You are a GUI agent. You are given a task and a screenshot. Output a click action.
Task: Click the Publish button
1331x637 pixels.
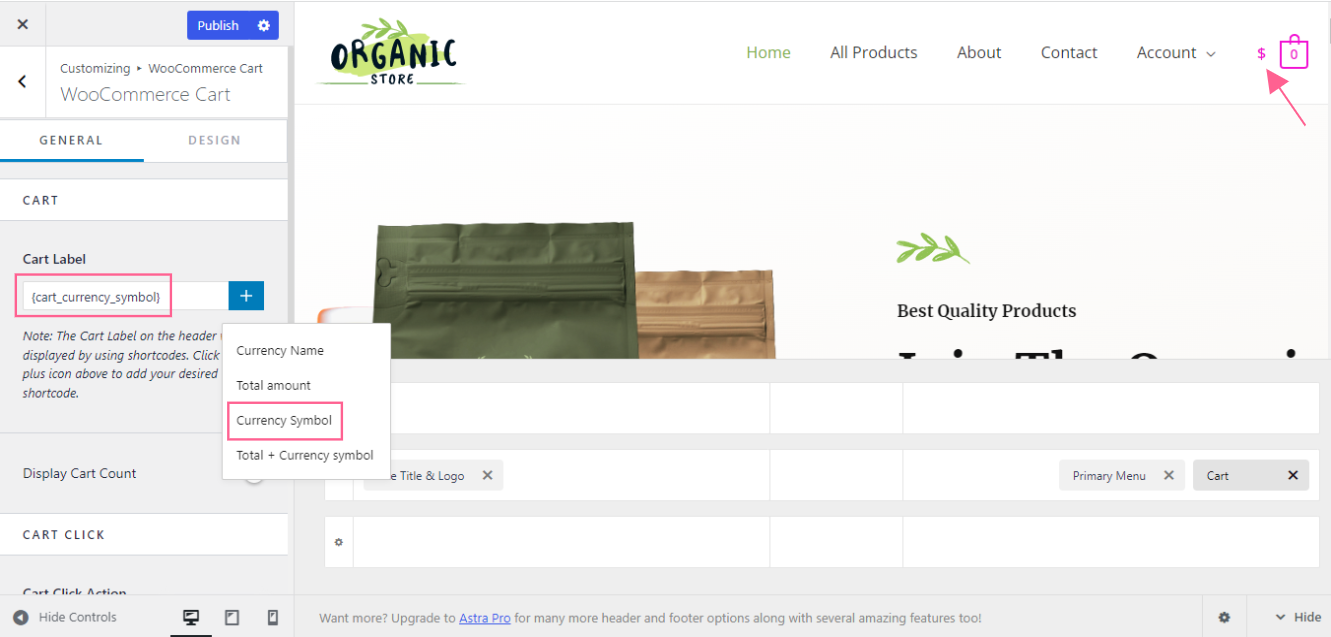pyautogui.click(x=218, y=25)
